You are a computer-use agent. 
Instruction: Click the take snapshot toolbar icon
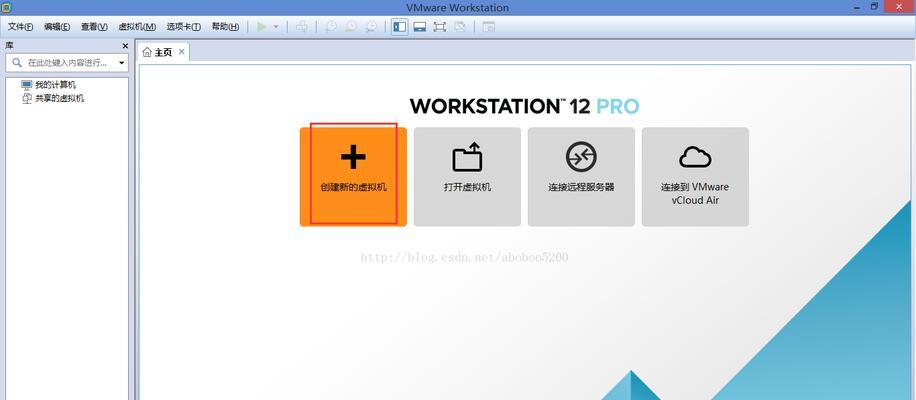[331, 27]
